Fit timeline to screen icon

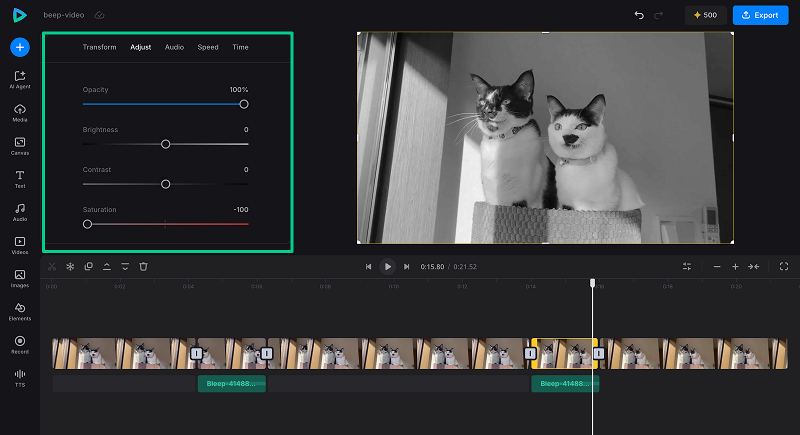tap(754, 267)
